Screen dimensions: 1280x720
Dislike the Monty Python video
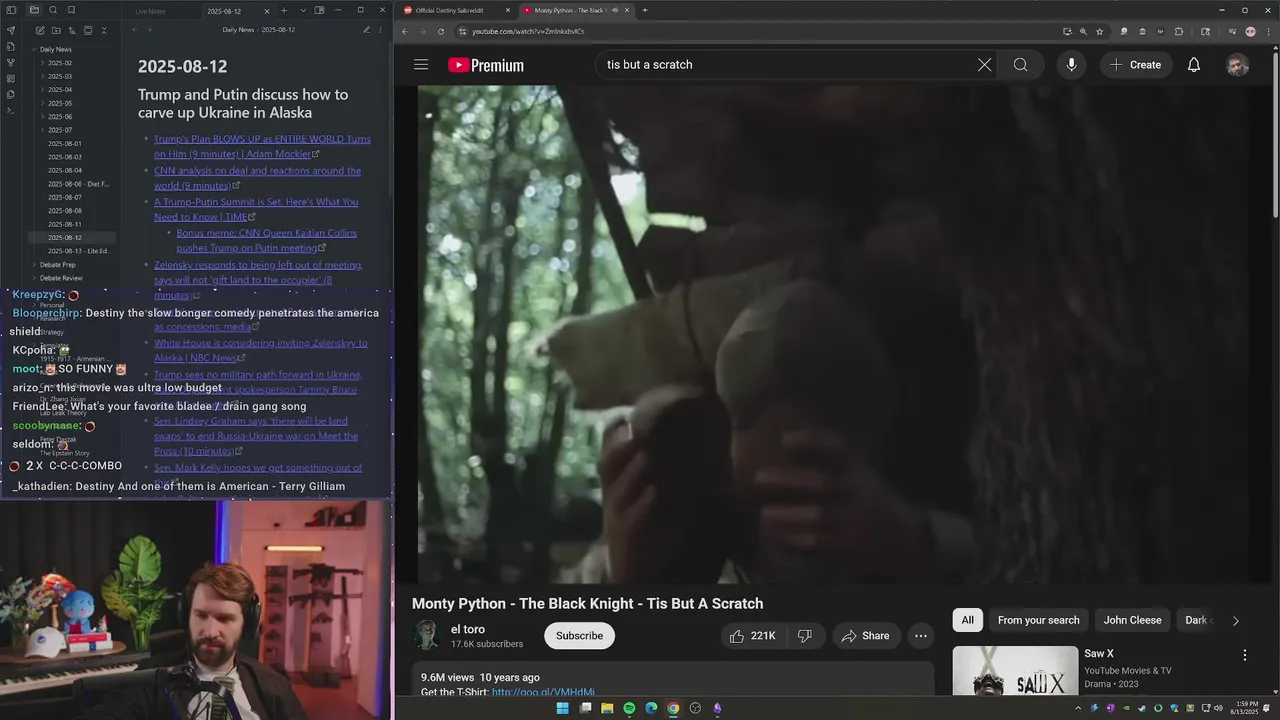[x=805, y=636]
